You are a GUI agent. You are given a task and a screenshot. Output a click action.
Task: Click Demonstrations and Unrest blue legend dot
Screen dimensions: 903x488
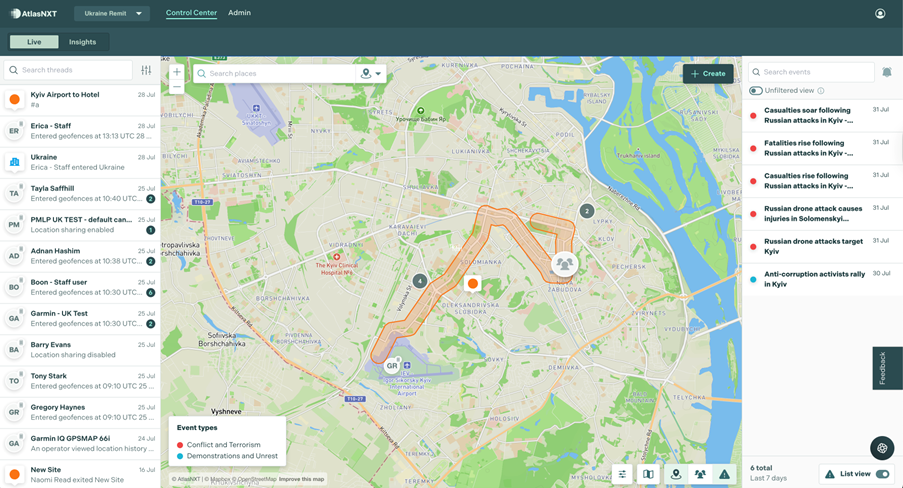(x=180, y=456)
